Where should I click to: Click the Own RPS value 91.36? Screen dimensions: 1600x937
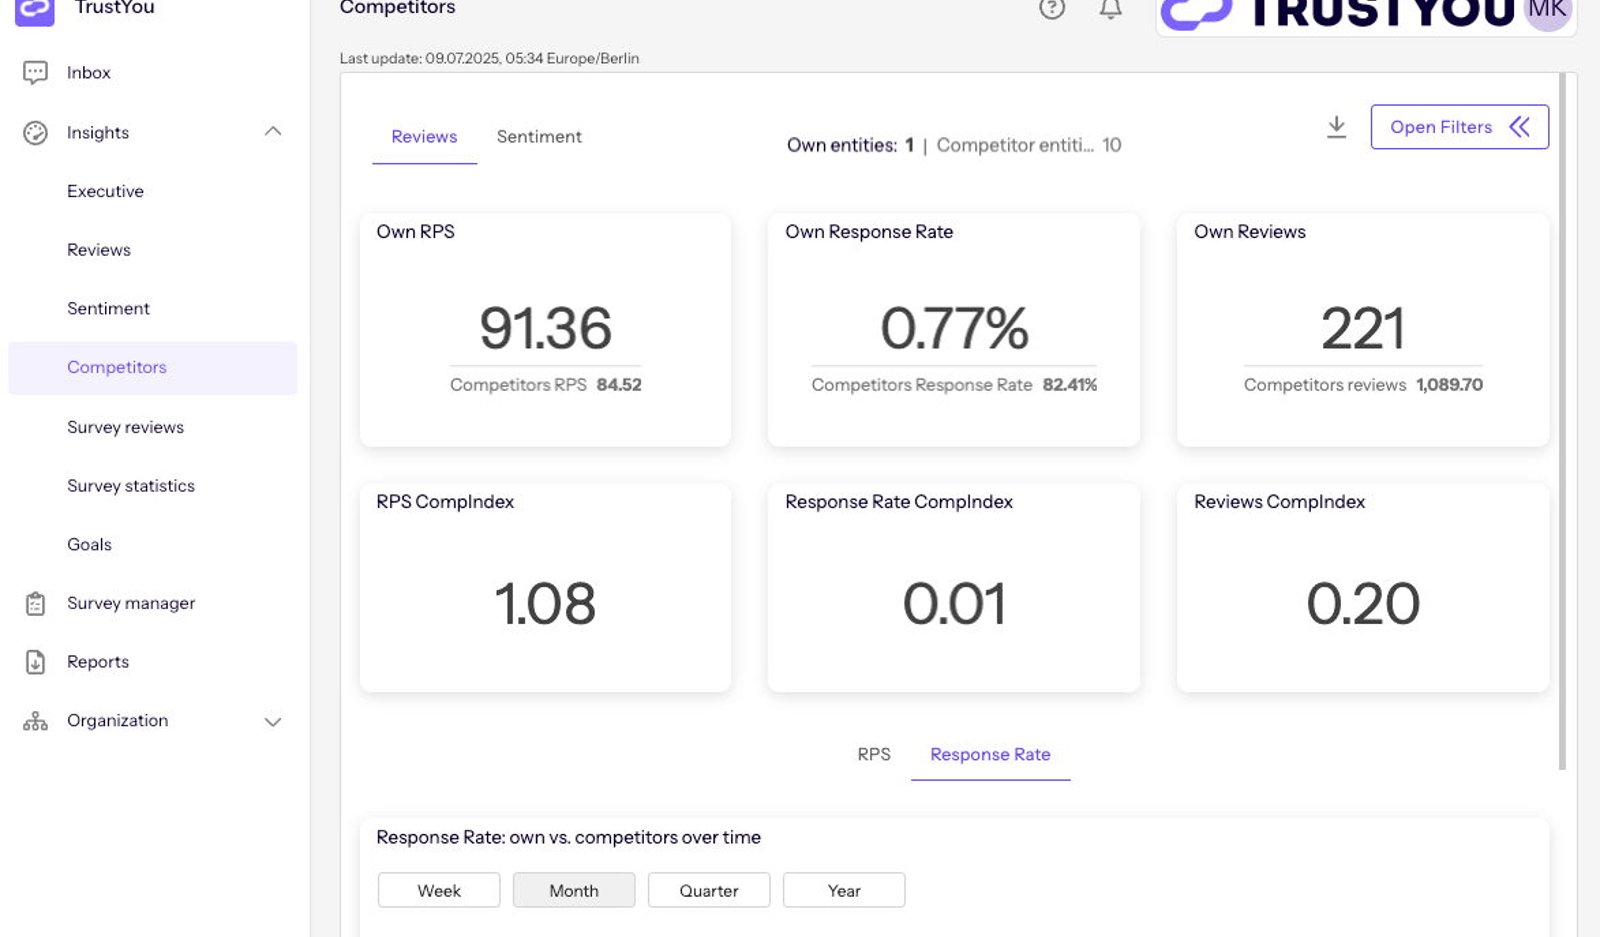point(545,328)
